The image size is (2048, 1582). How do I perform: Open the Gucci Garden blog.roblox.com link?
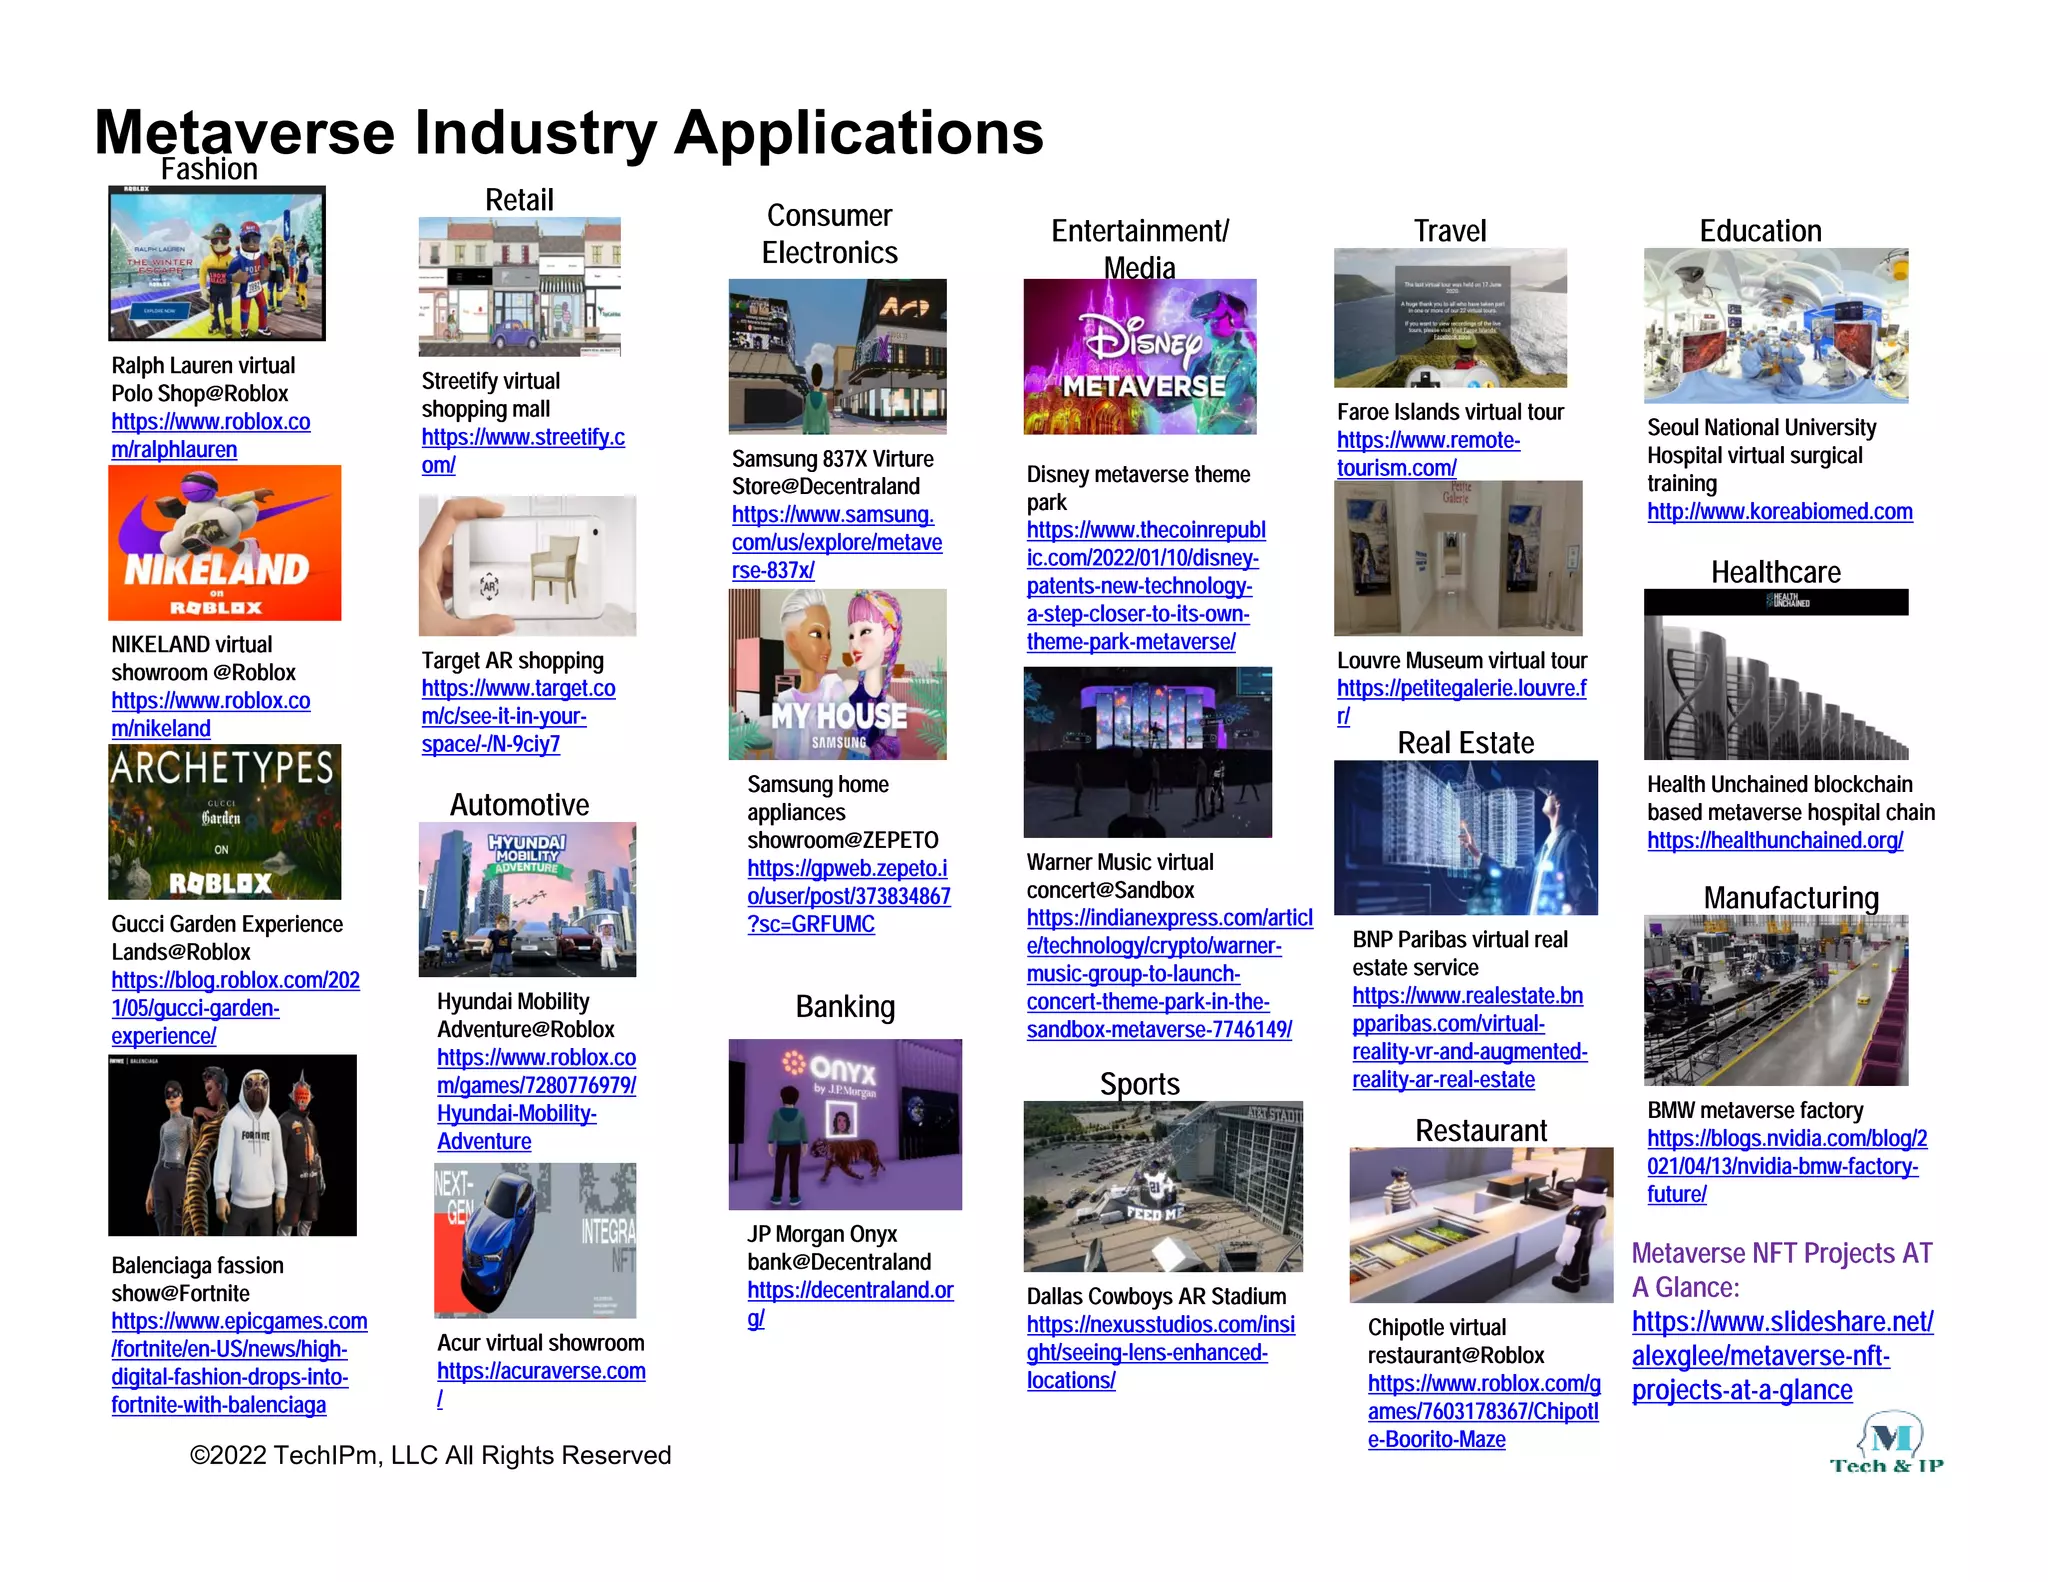236,1008
